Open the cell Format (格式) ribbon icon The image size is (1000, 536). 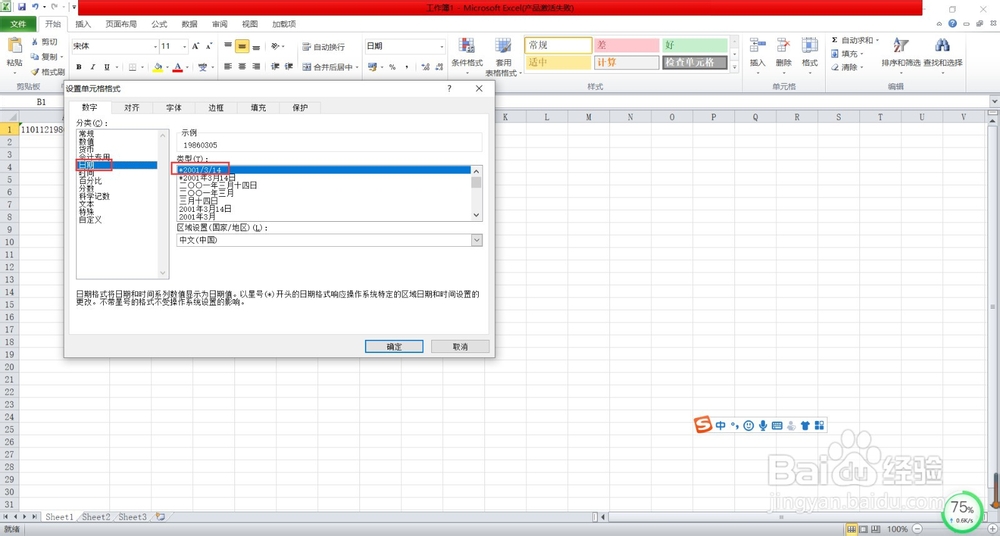[810, 45]
